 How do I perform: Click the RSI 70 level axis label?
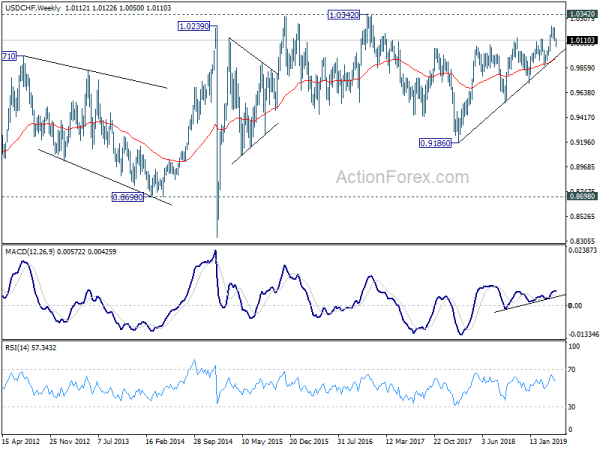(x=572, y=370)
